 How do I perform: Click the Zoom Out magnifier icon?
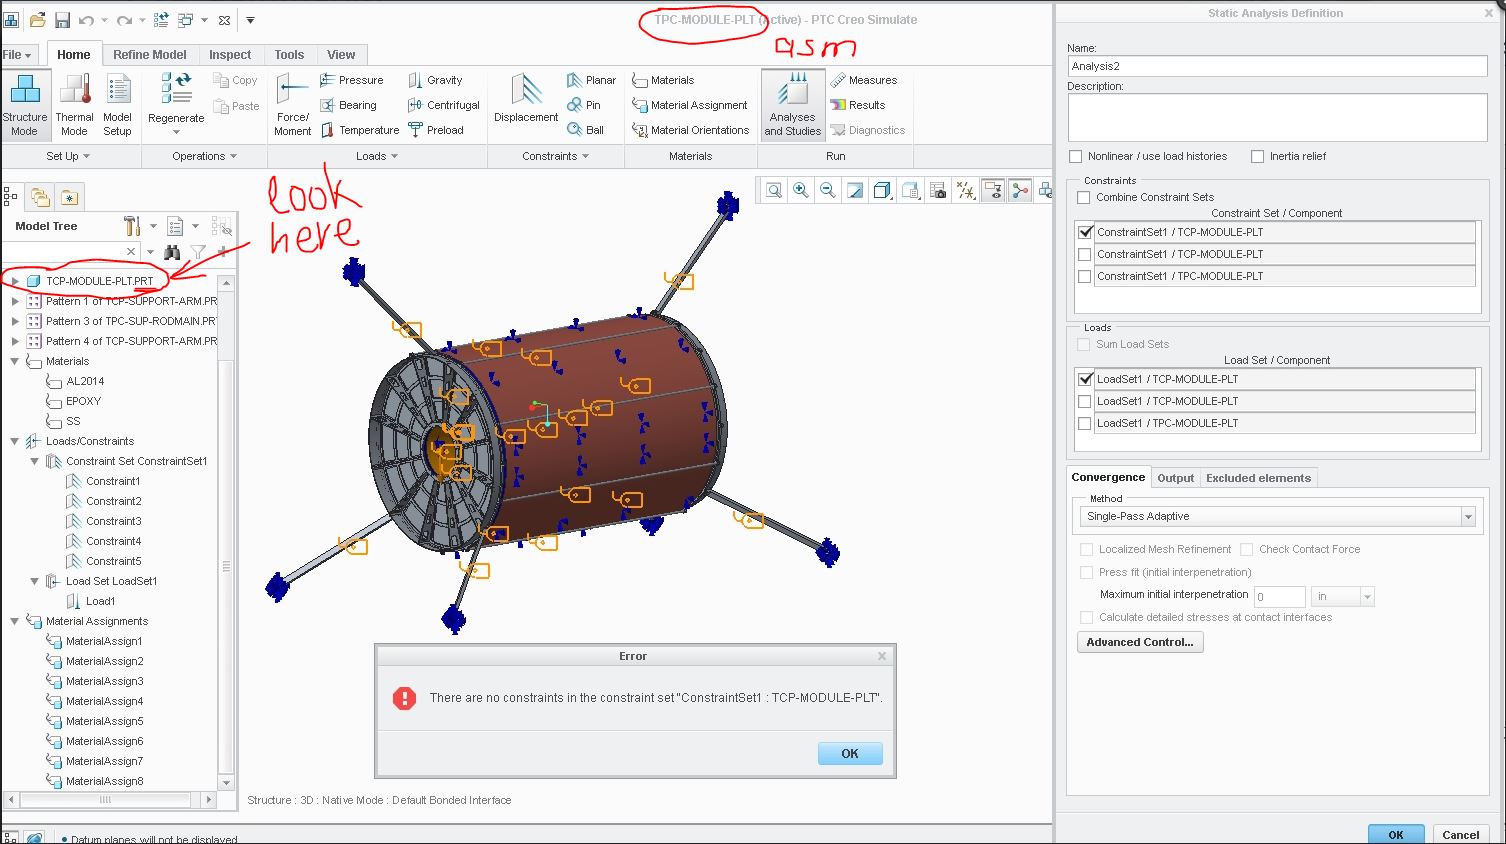click(x=828, y=190)
